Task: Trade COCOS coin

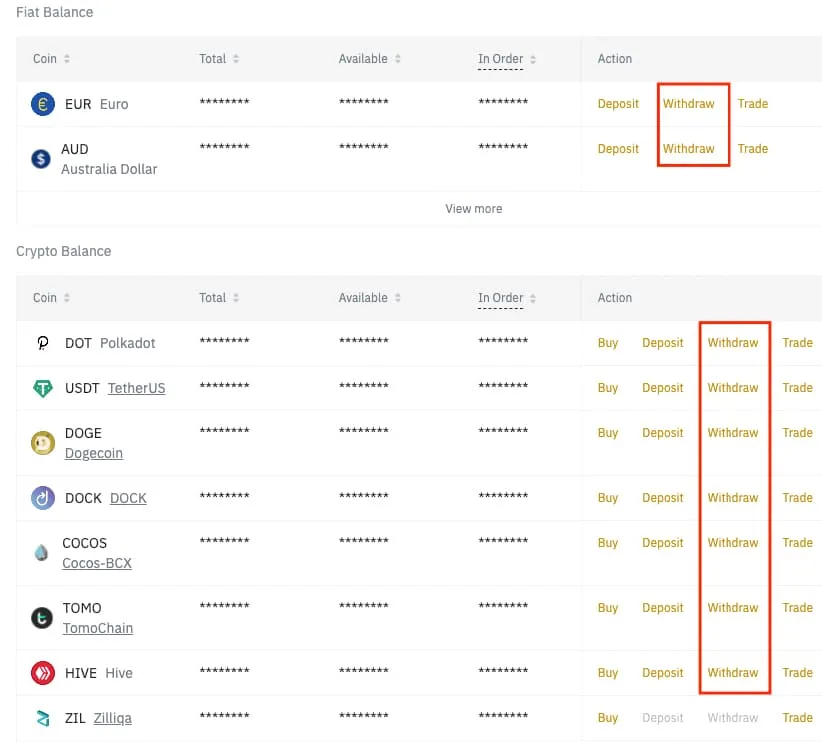Action: point(797,543)
